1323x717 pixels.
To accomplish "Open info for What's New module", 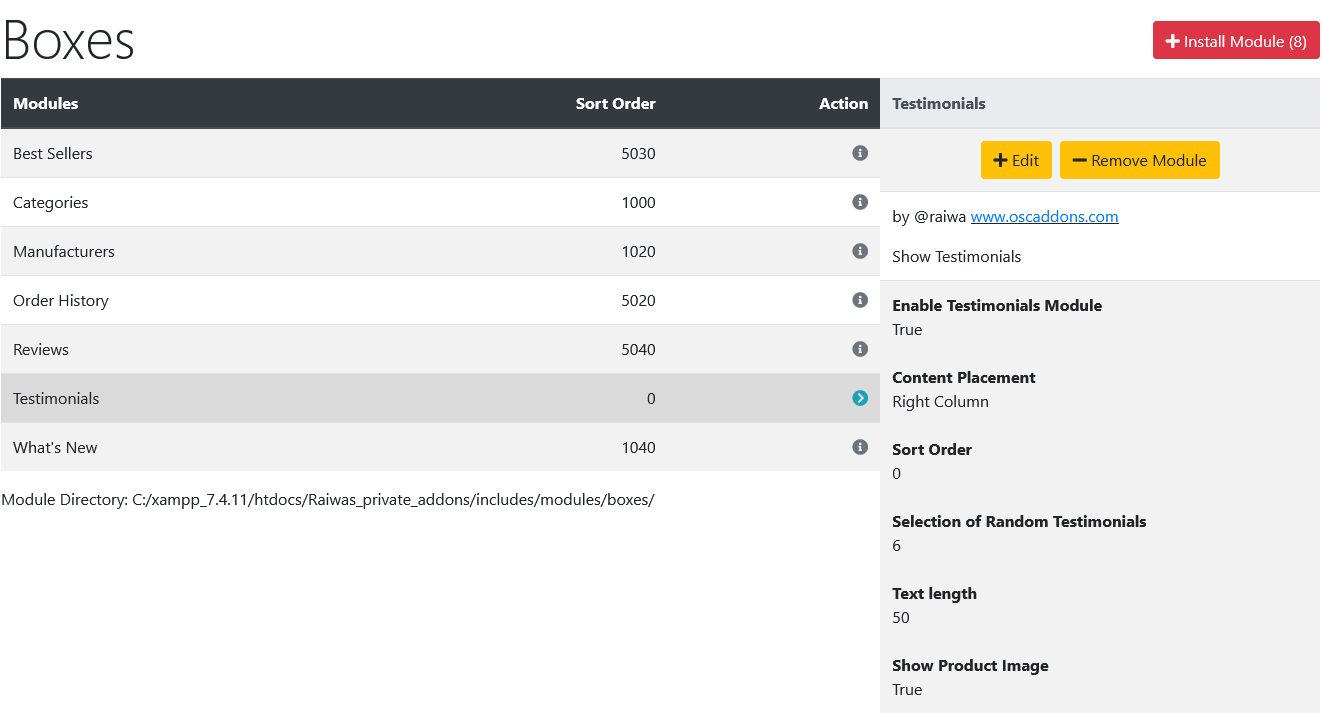I will pyautogui.click(x=860, y=447).
